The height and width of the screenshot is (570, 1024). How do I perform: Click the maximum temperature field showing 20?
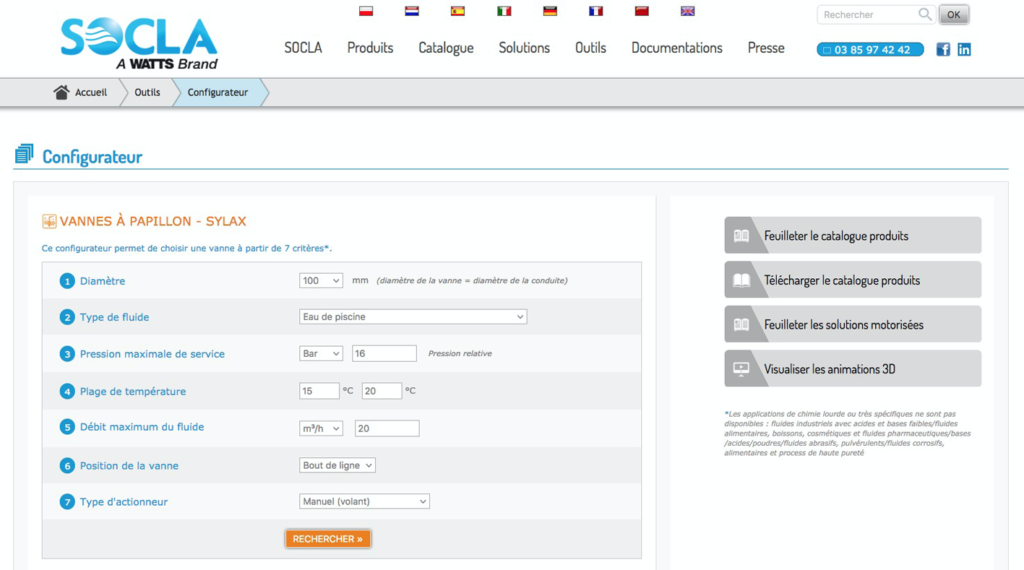coord(381,390)
